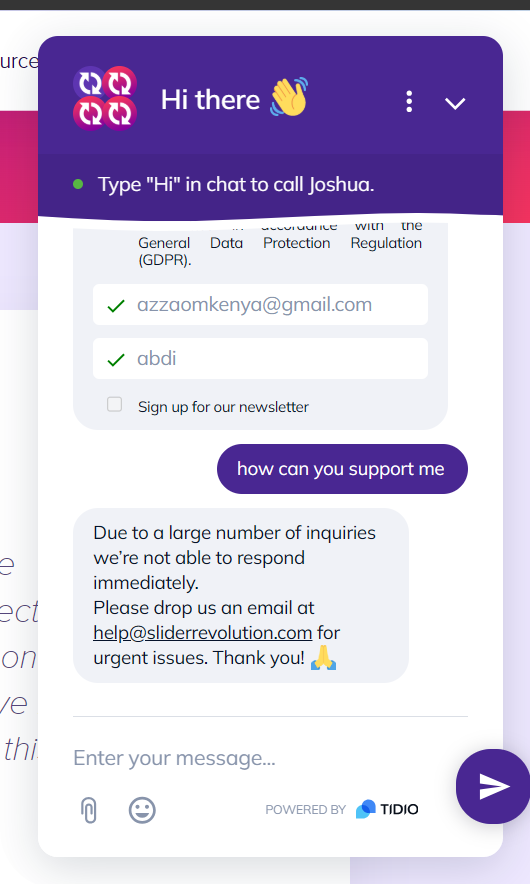The width and height of the screenshot is (530, 884).
Task: Open the emoji picker smiley icon
Action: pos(142,810)
